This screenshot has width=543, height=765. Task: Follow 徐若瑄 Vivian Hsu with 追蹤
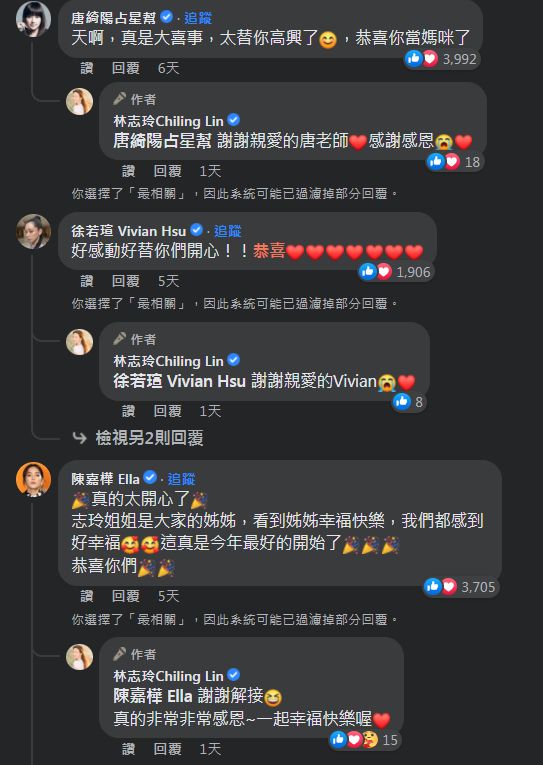point(227,231)
